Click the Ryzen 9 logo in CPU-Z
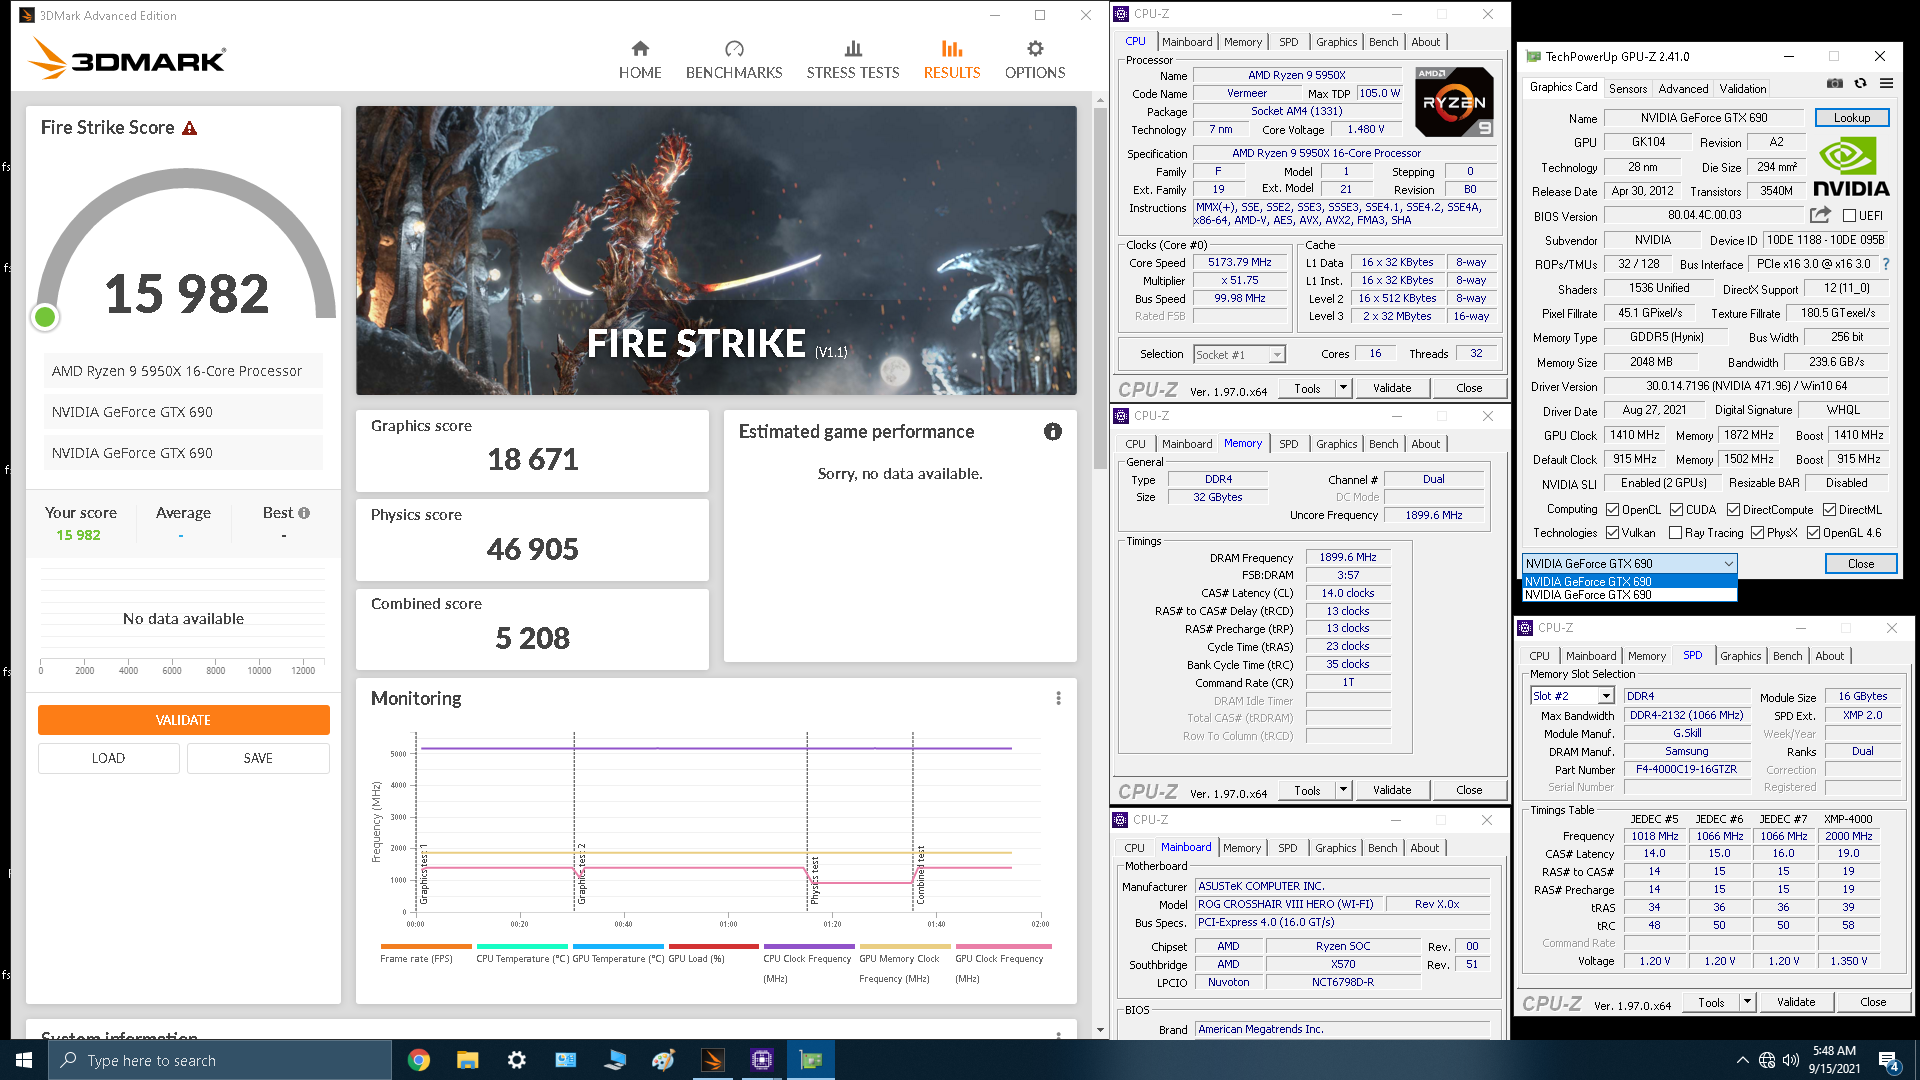Viewport: 1920px width, 1080px height. 1455,101
